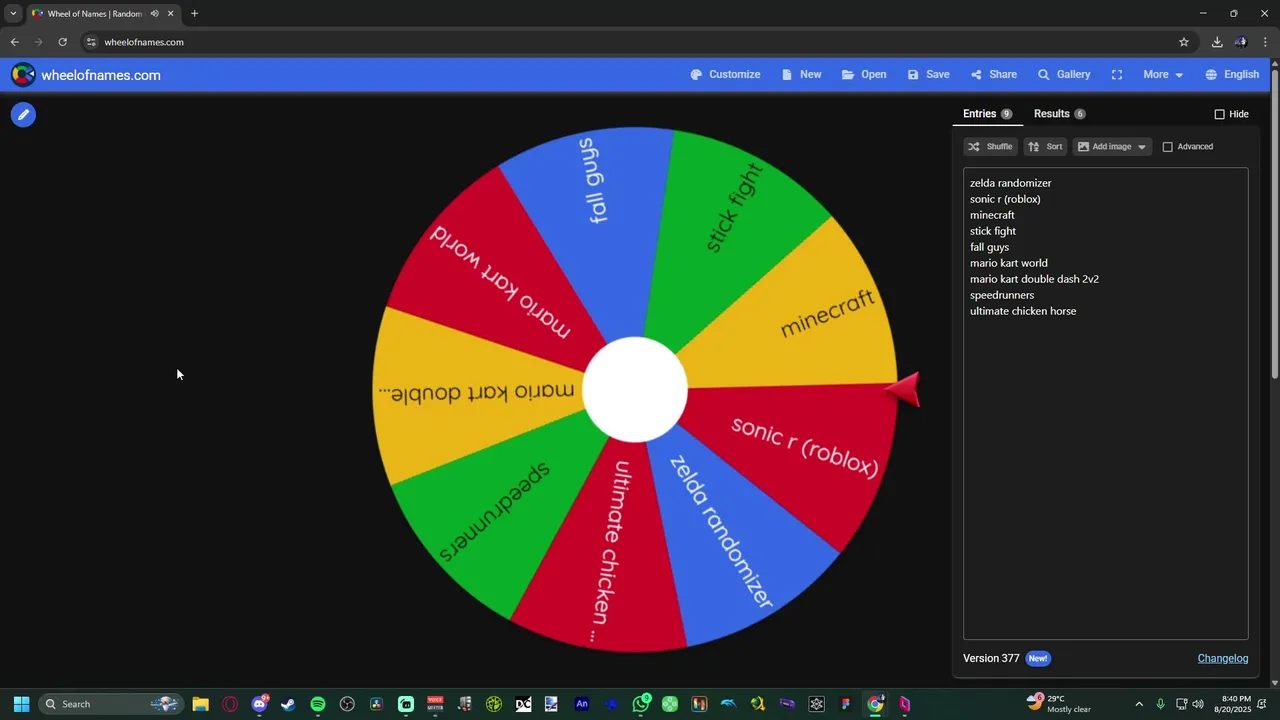Open File Explorer from taskbar
Viewport: 1280px width, 720px height.
tap(201, 704)
